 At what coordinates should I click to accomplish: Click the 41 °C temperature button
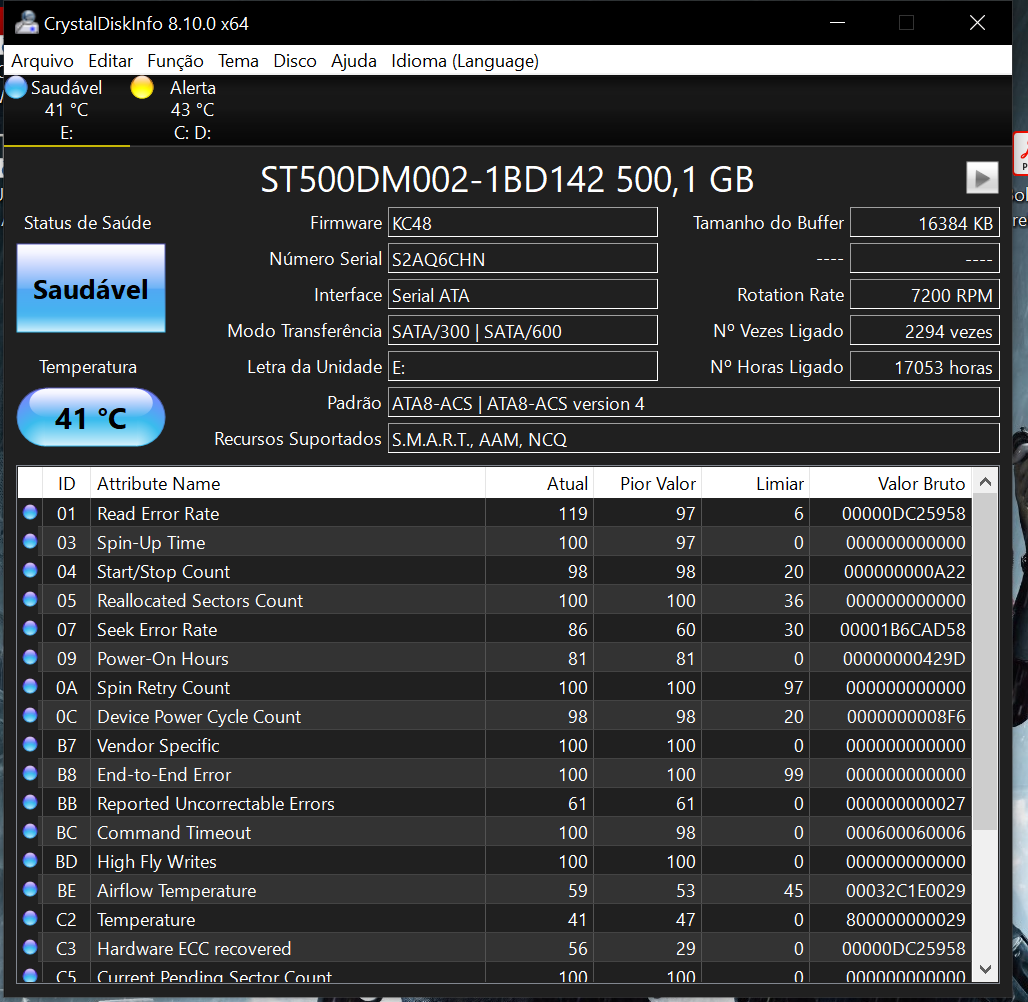click(90, 418)
